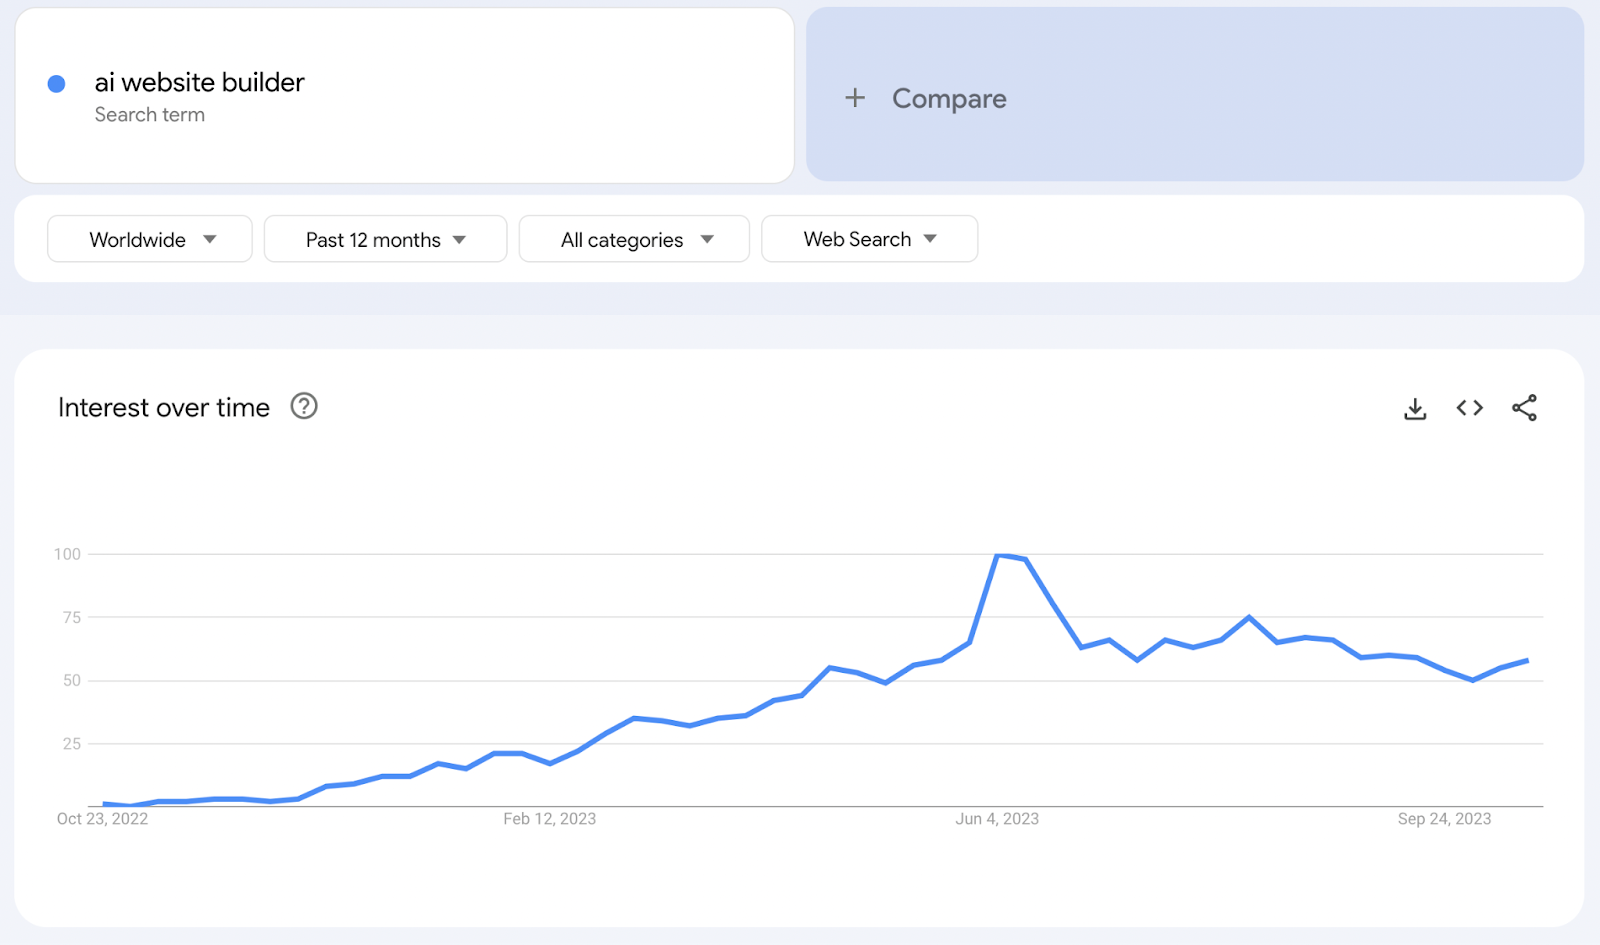1600x945 pixels.
Task: Click the peak point on the chart line
Action: (x=999, y=555)
